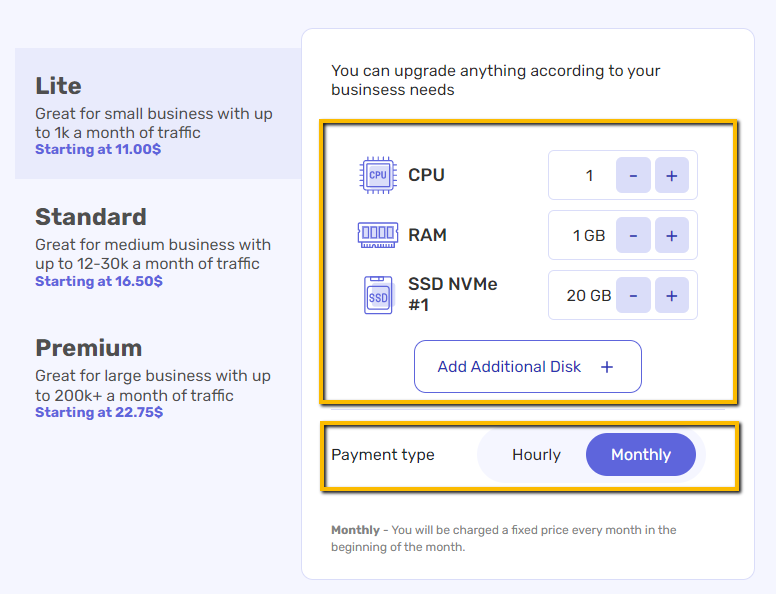Increase SSD NVMe size with plus
776x594 pixels.
tap(672, 295)
